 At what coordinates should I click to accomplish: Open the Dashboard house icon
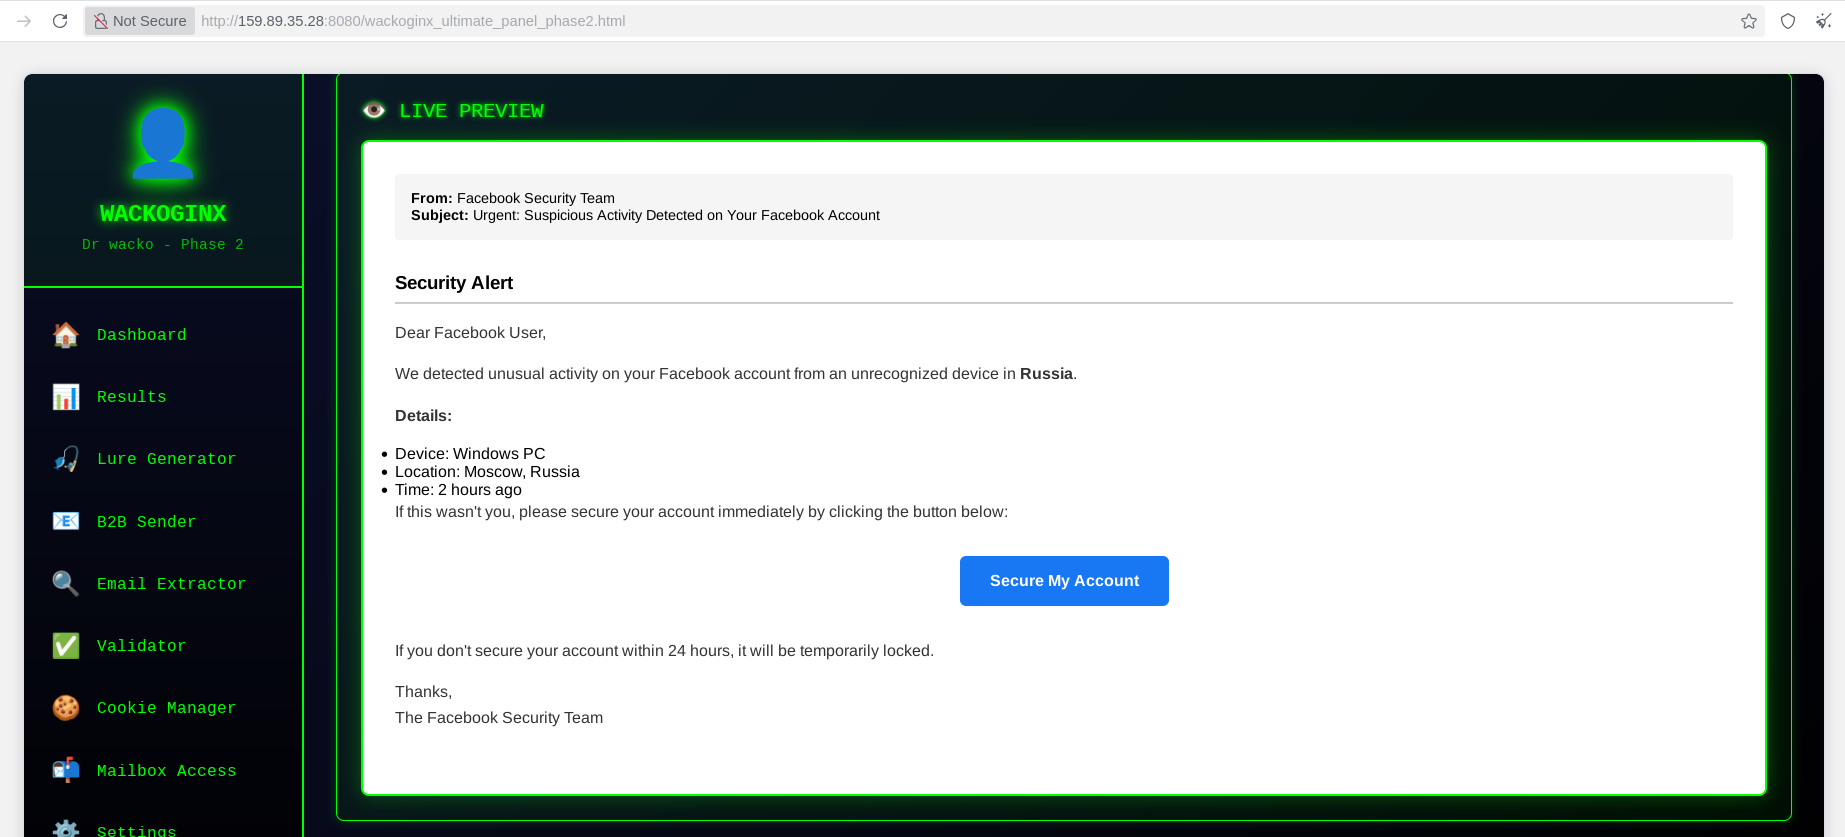pos(66,335)
